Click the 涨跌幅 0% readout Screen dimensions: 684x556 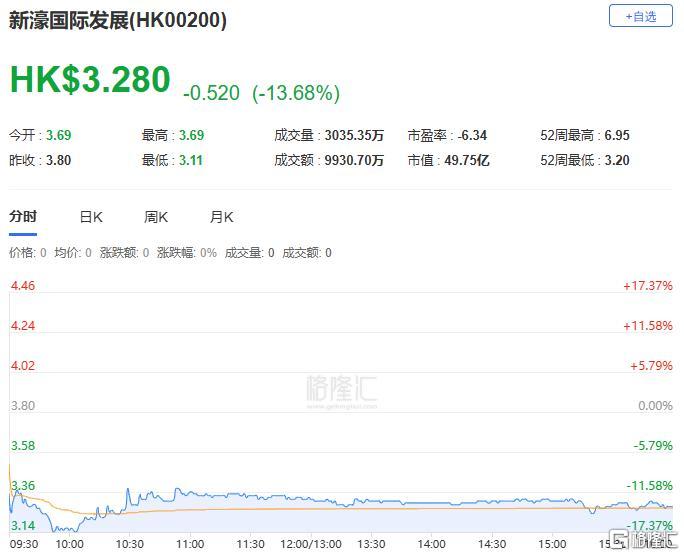(x=187, y=252)
